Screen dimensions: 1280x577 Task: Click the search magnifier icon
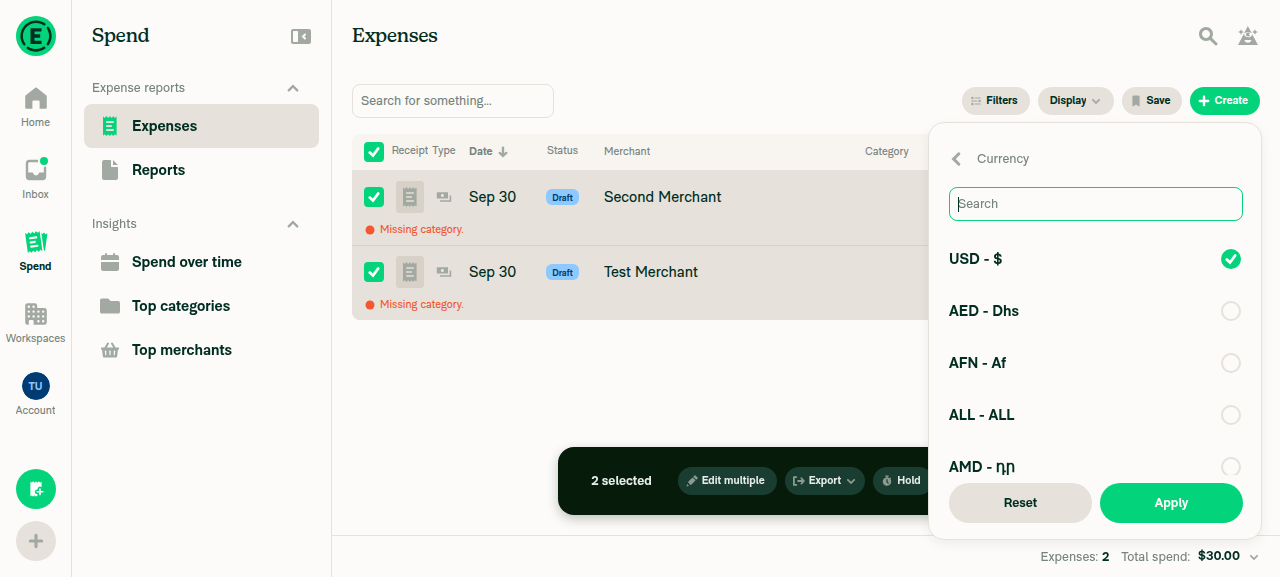click(1208, 36)
